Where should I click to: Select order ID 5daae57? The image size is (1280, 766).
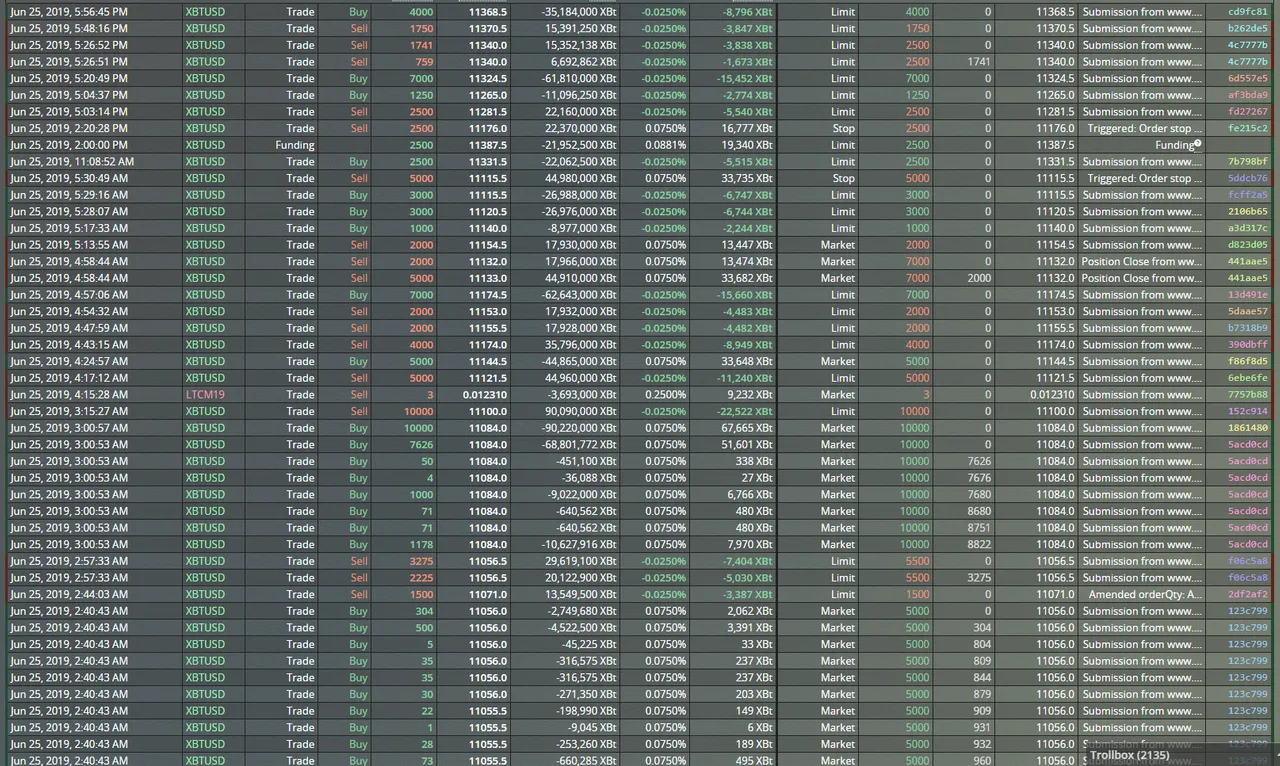pyautogui.click(x=1247, y=311)
